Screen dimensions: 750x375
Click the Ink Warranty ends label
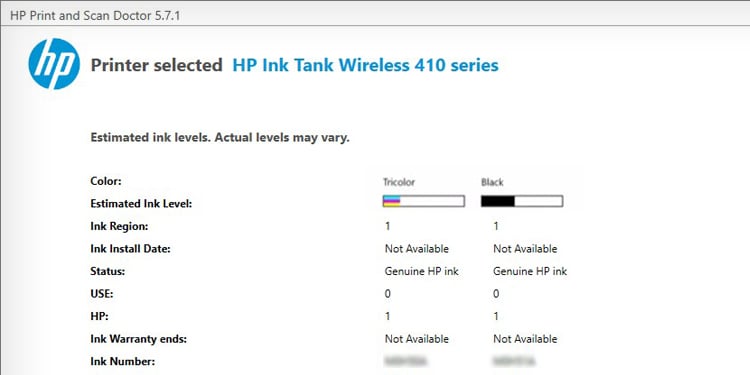click(139, 339)
